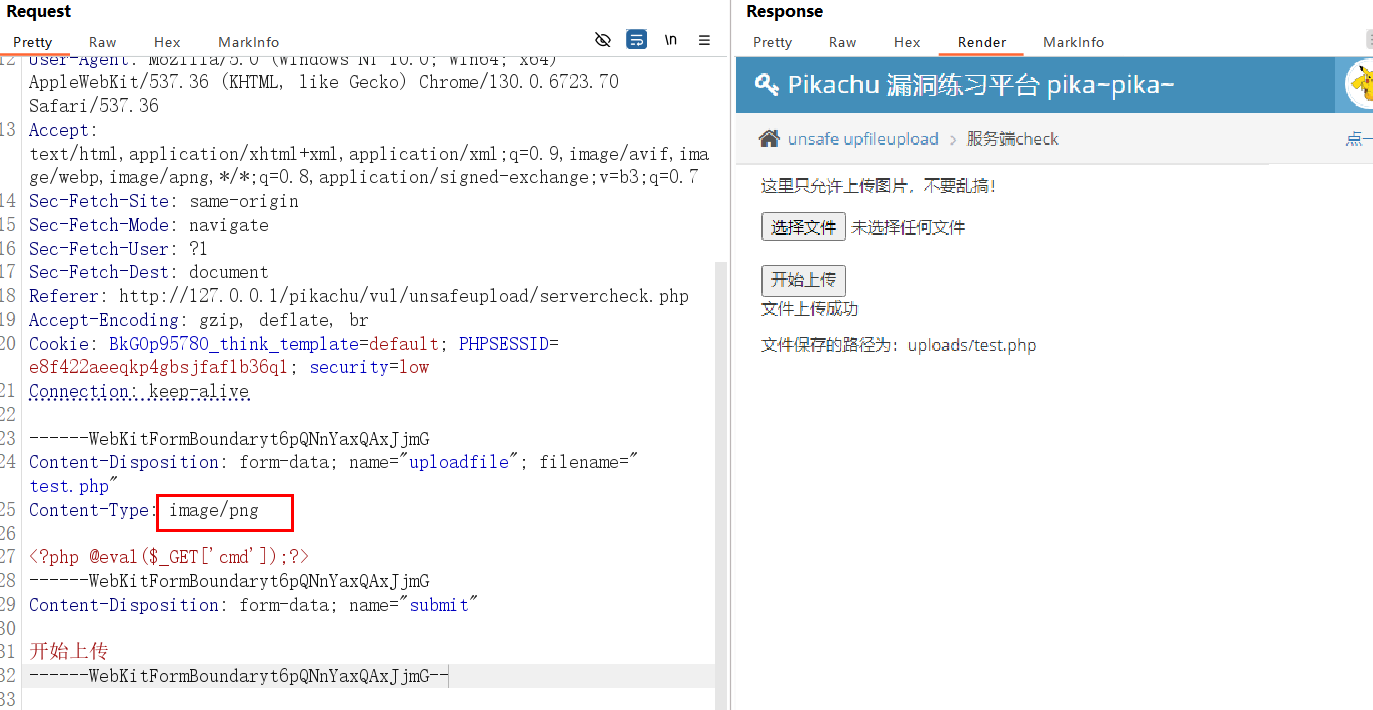1373x710 pixels.
Task: Click the PHP eval payload line
Action: [x=169, y=557]
